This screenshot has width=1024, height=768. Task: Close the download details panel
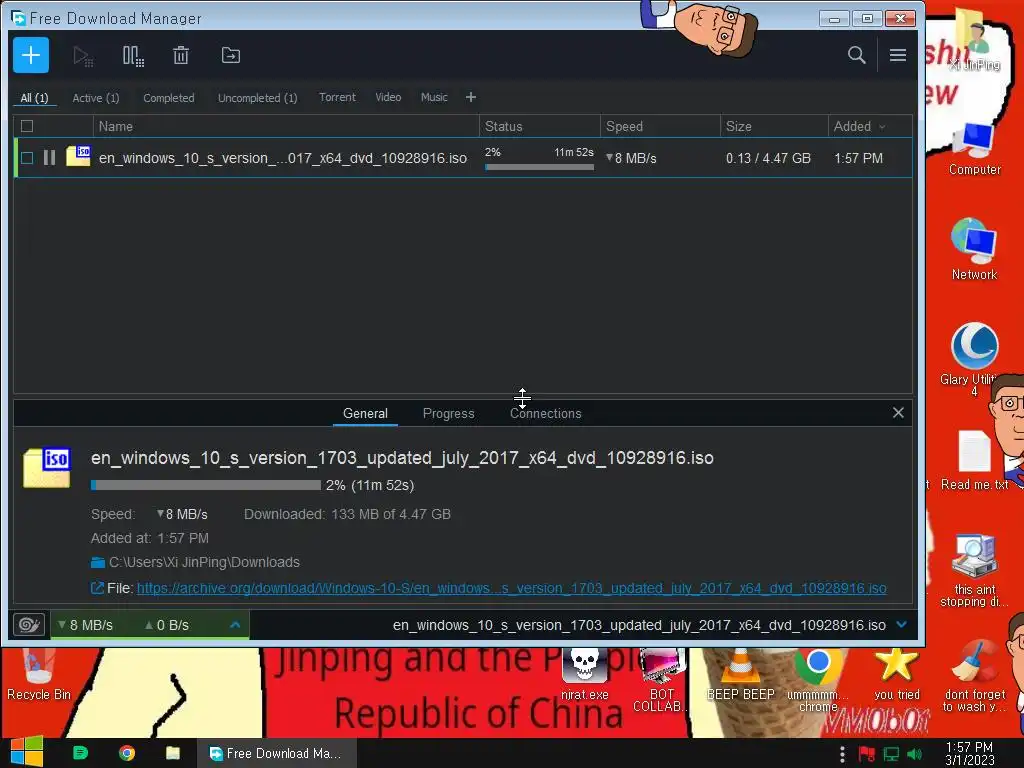(898, 413)
